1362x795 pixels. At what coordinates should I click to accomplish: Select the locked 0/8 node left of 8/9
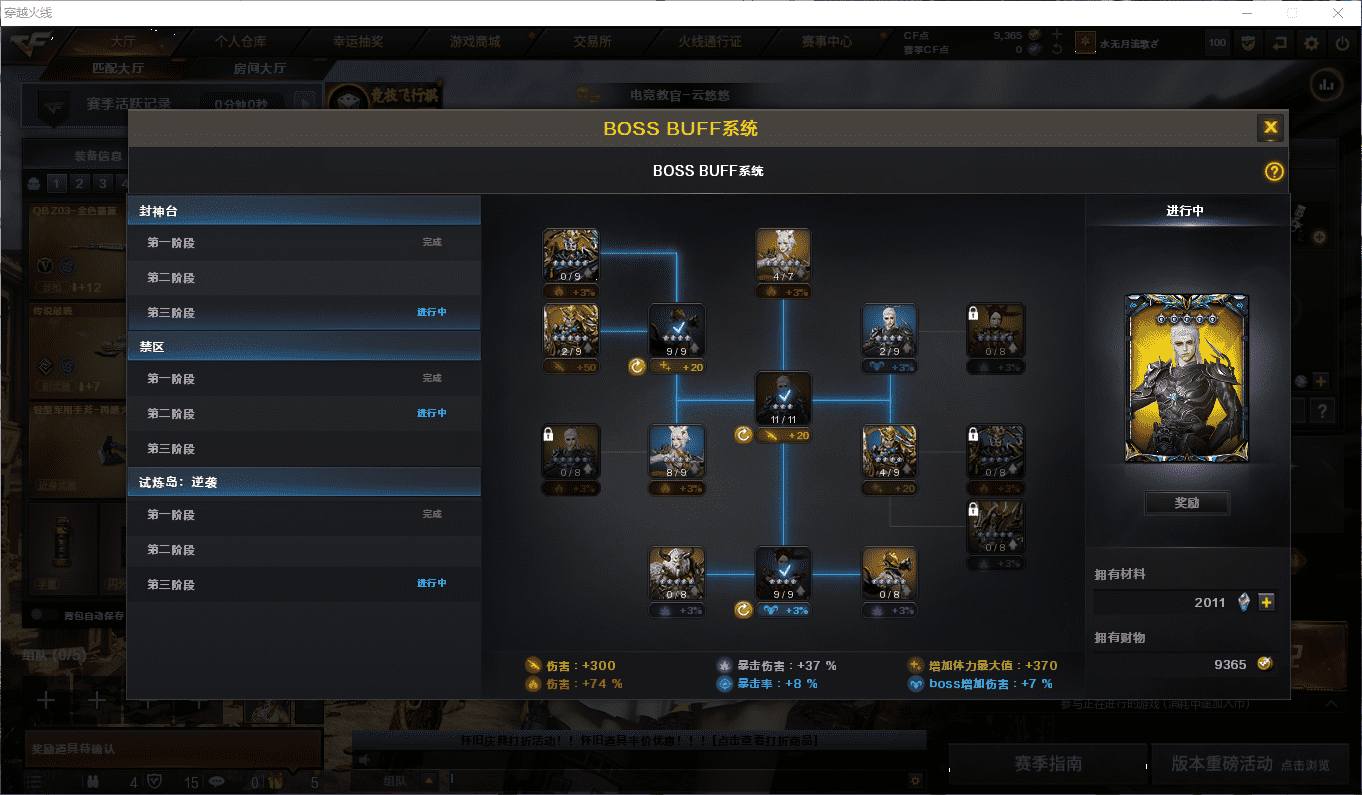click(x=571, y=453)
